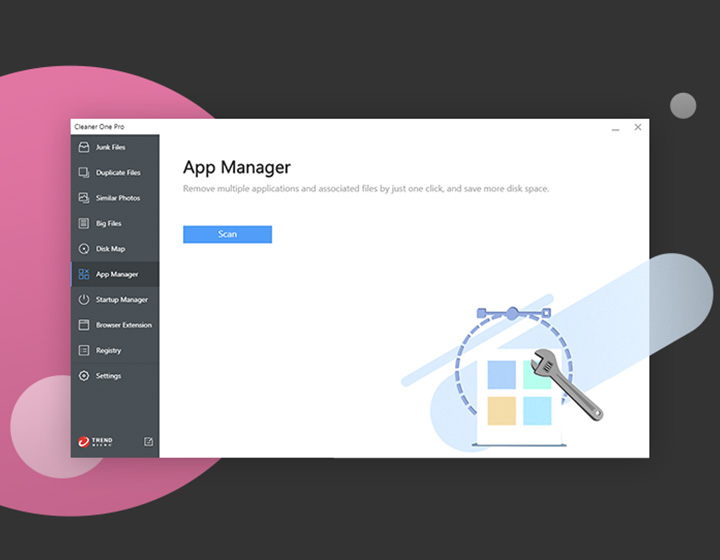Select the Similar Photos picture icon
This screenshot has width=720, height=560.
click(x=85, y=198)
